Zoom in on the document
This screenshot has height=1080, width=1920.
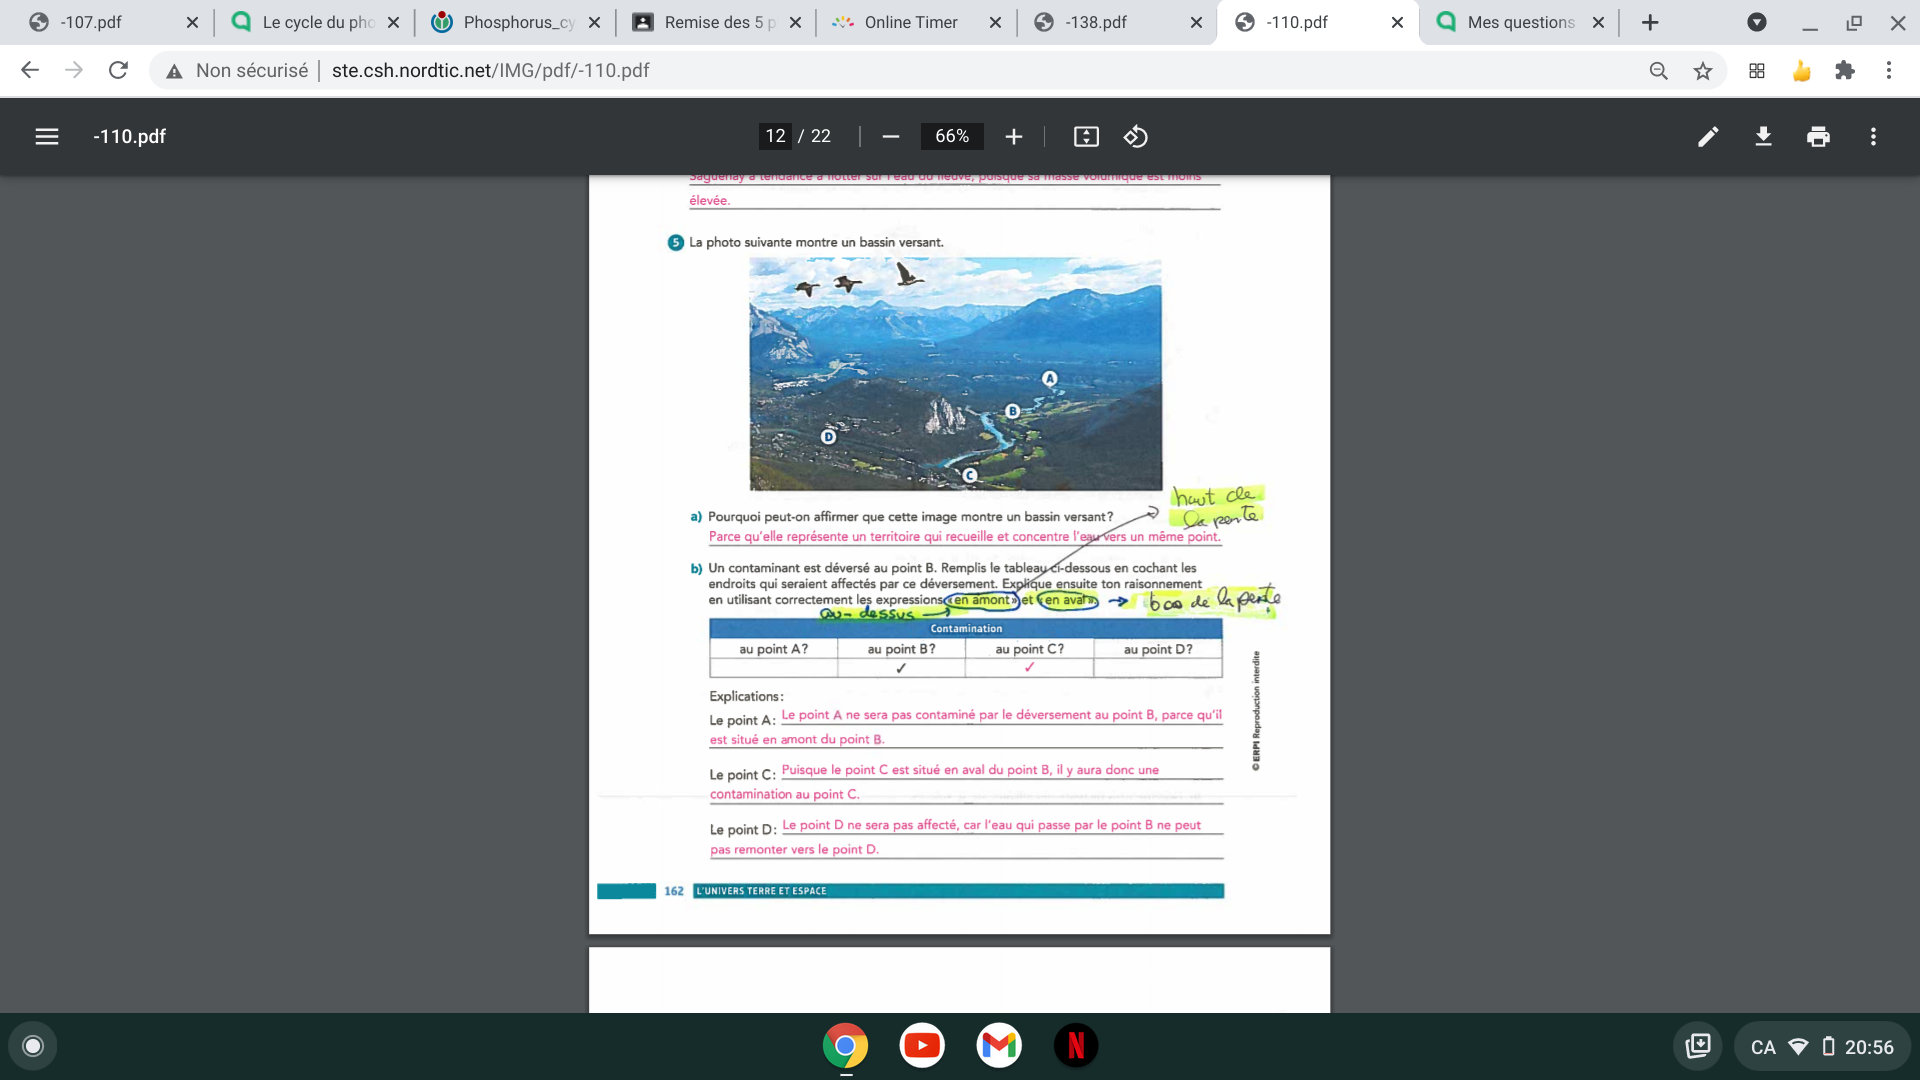(x=1013, y=137)
